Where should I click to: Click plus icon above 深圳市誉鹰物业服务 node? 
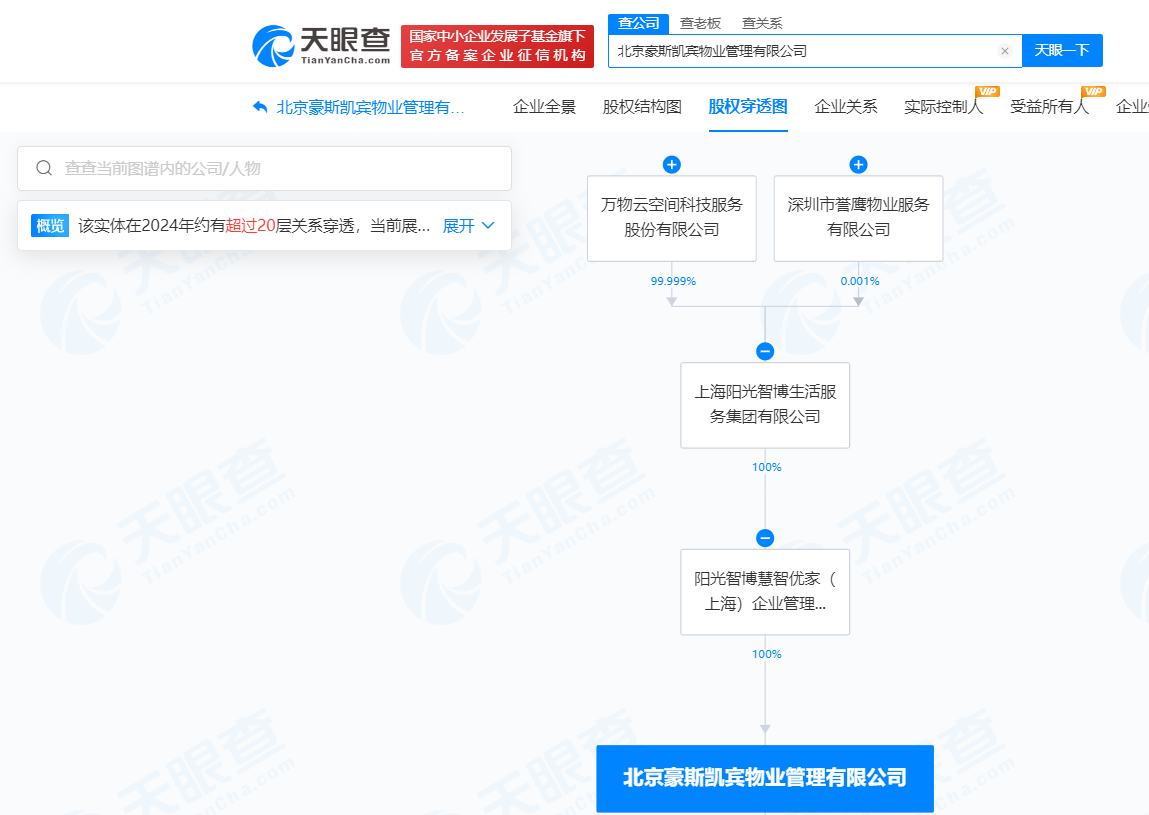[x=858, y=164]
